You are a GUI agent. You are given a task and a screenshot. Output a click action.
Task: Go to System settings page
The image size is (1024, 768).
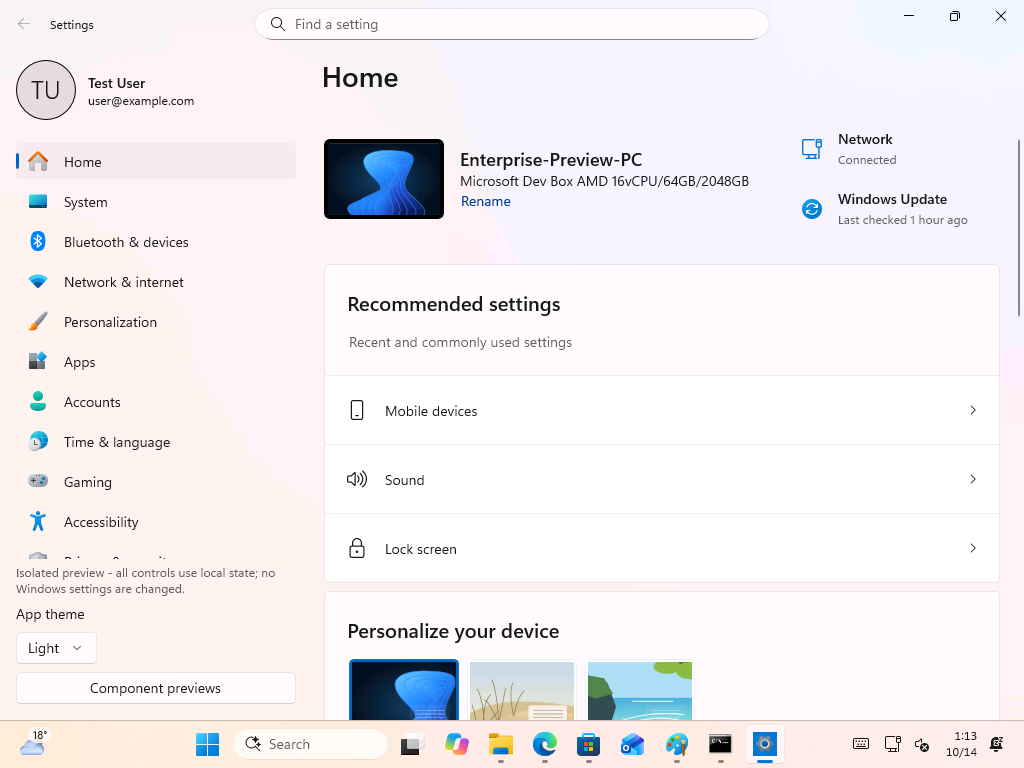tap(155, 202)
